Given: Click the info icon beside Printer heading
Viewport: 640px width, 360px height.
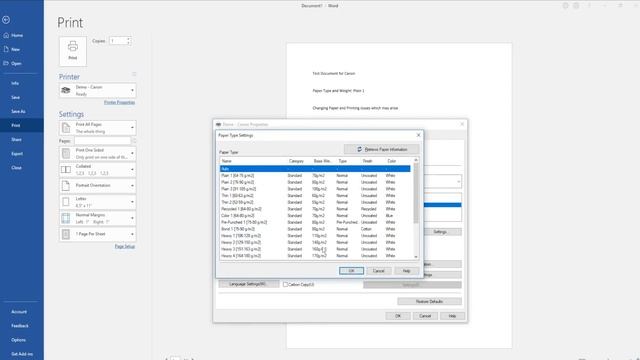Looking at the screenshot, I should coord(133,74).
